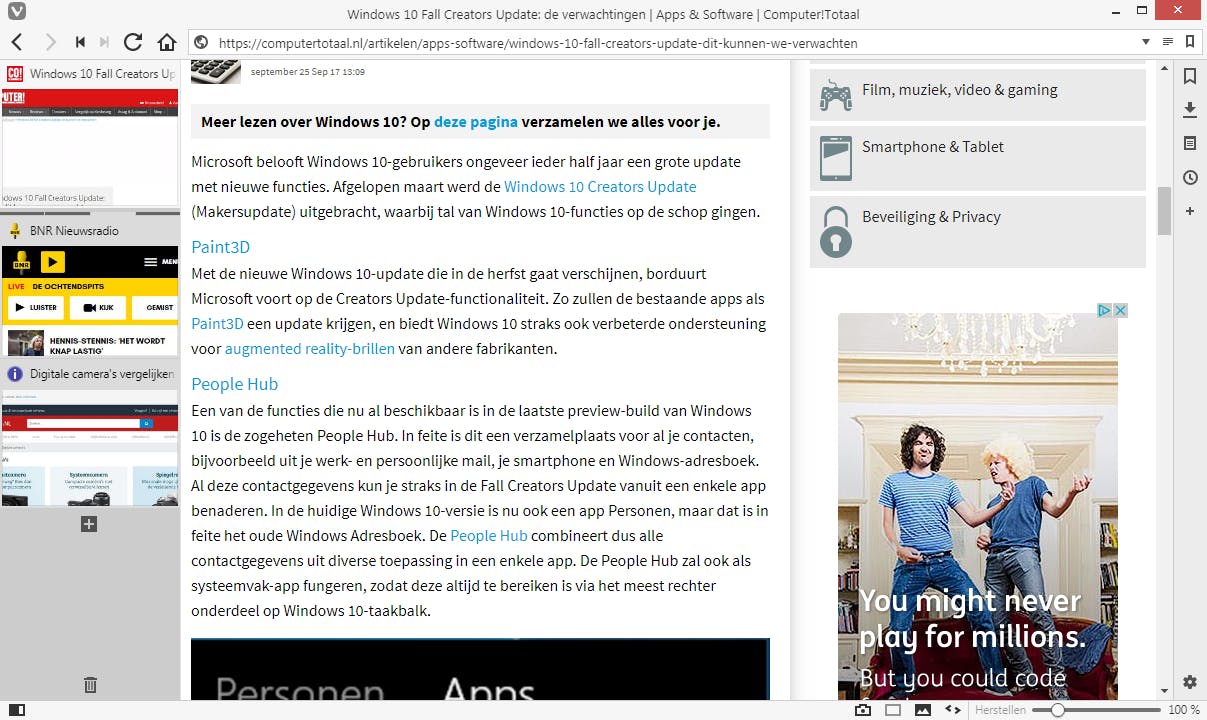The image size is (1207, 720).
Task: Open the History panel
Action: click(1190, 177)
